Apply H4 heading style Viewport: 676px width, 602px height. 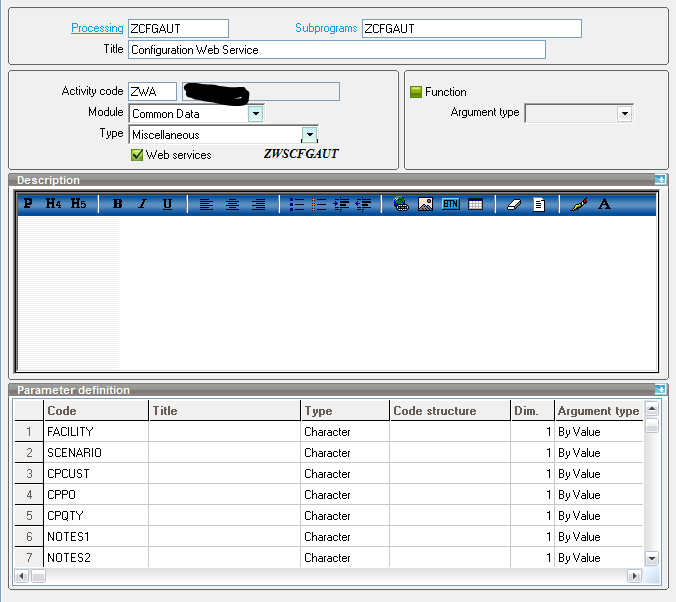[x=53, y=204]
